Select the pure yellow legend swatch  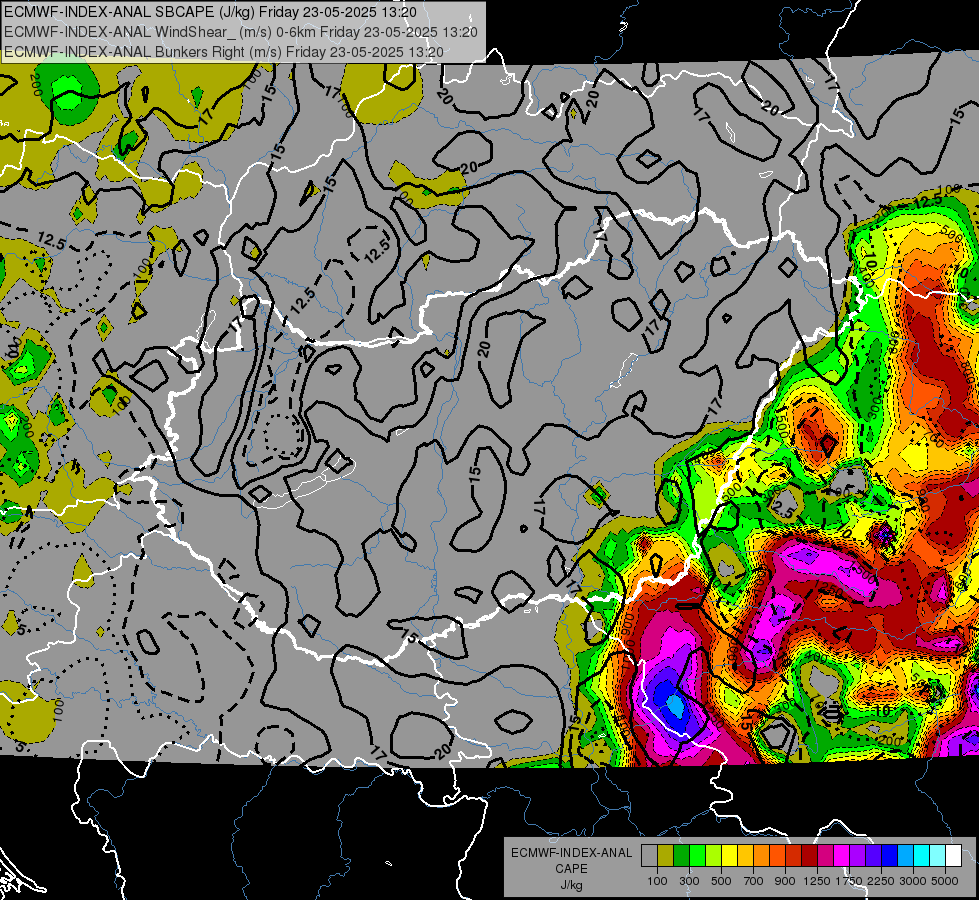[729, 856]
